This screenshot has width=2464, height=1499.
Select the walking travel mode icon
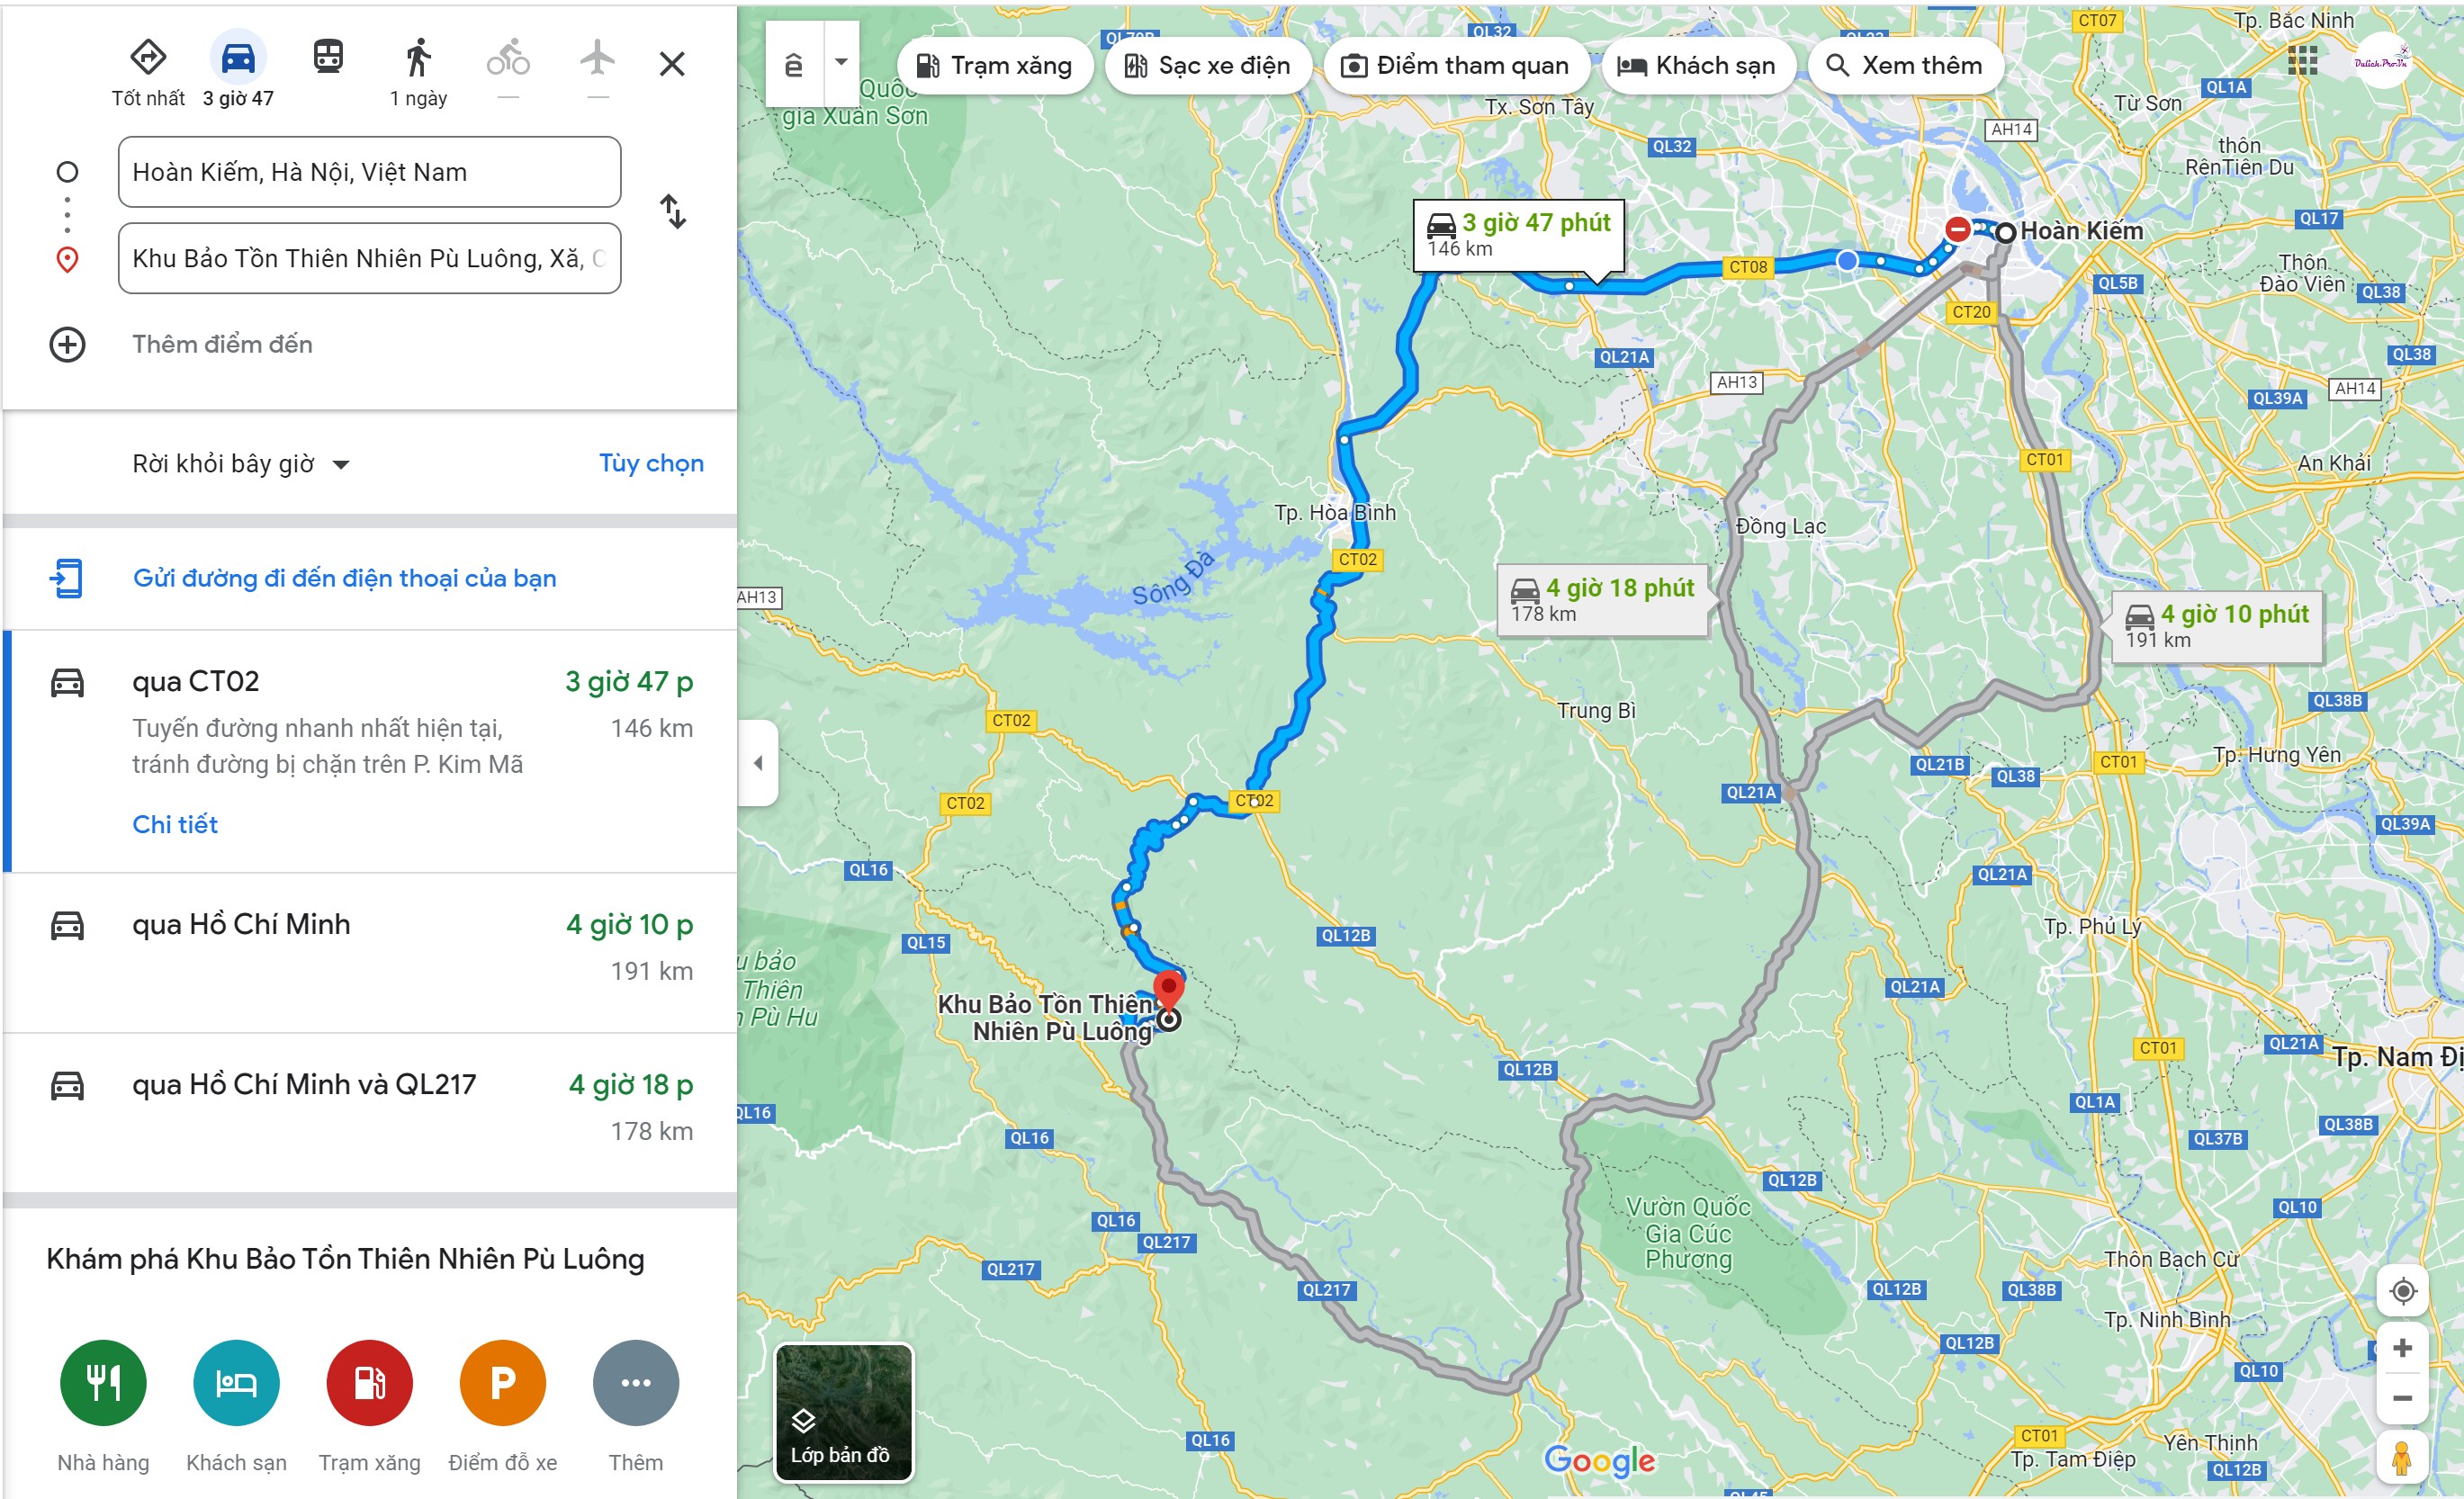point(418,58)
